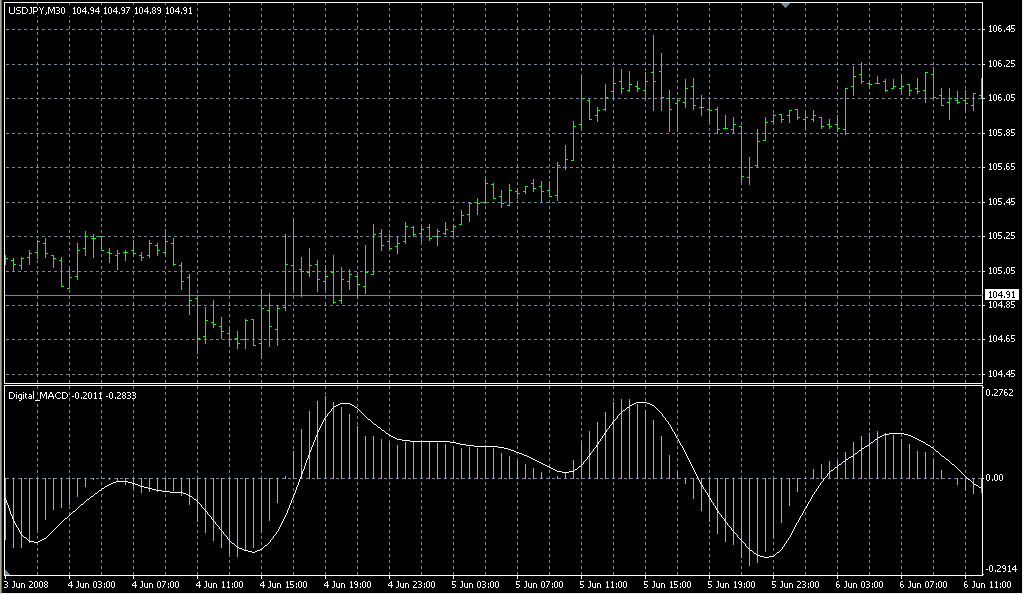Click the USDJPY,M30 chart title label
The image size is (1024, 594).
point(37,10)
